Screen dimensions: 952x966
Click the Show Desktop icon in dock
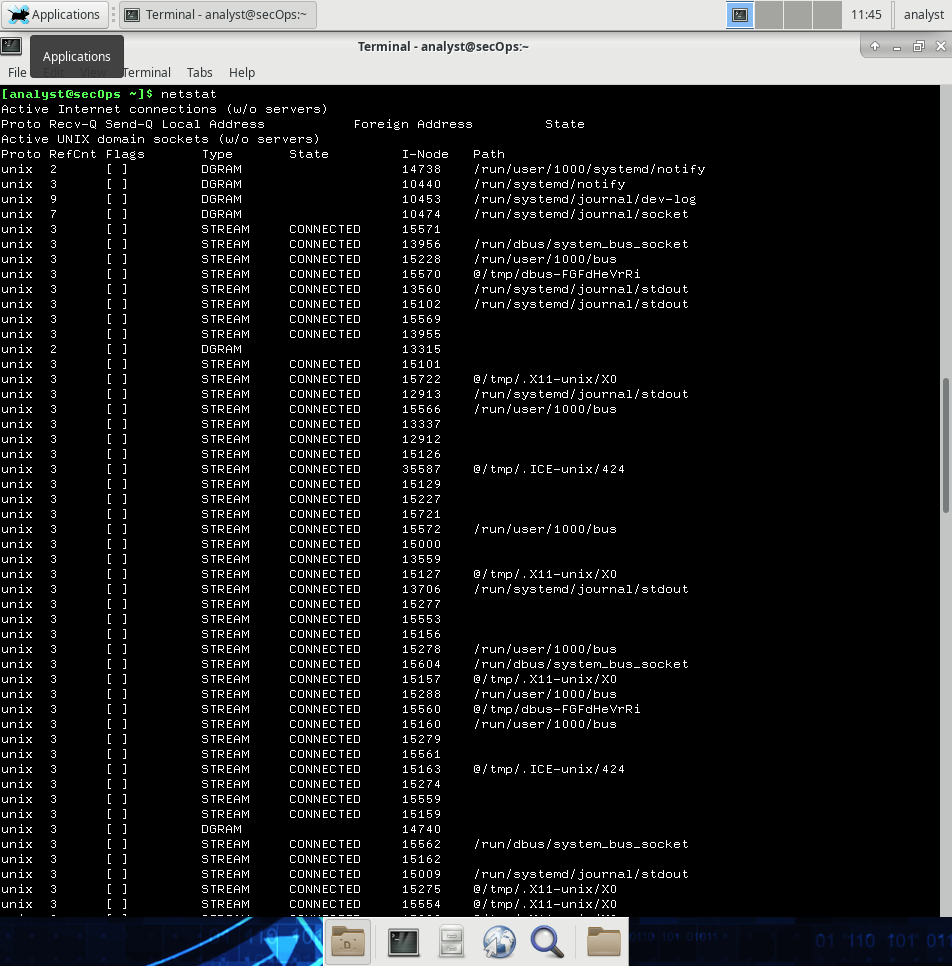pyautogui.click(x=349, y=941)
